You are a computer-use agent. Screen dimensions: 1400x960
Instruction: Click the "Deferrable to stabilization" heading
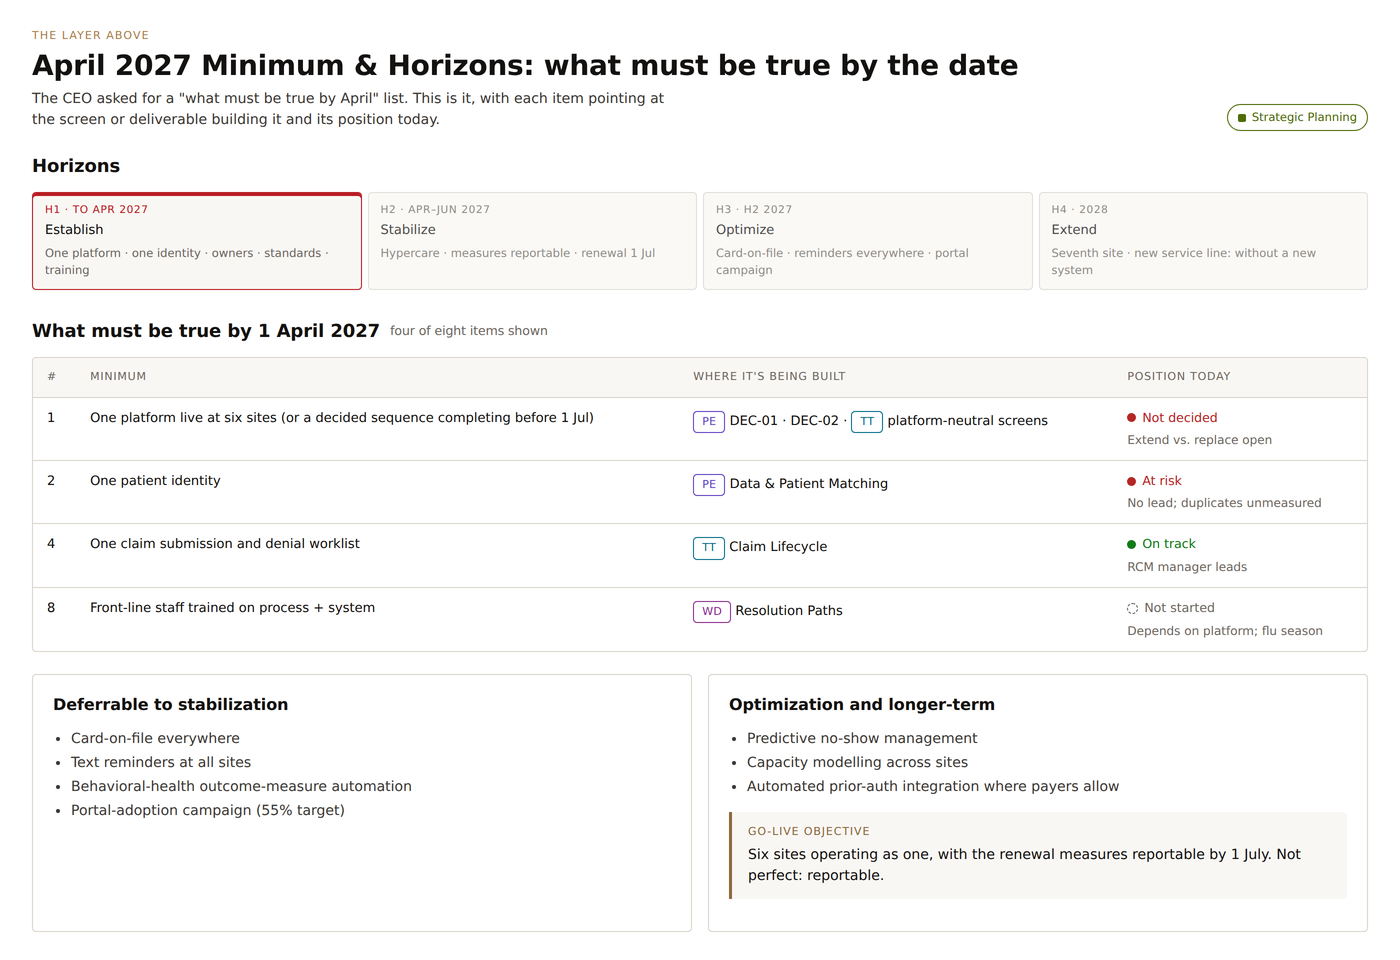(171, 705)
